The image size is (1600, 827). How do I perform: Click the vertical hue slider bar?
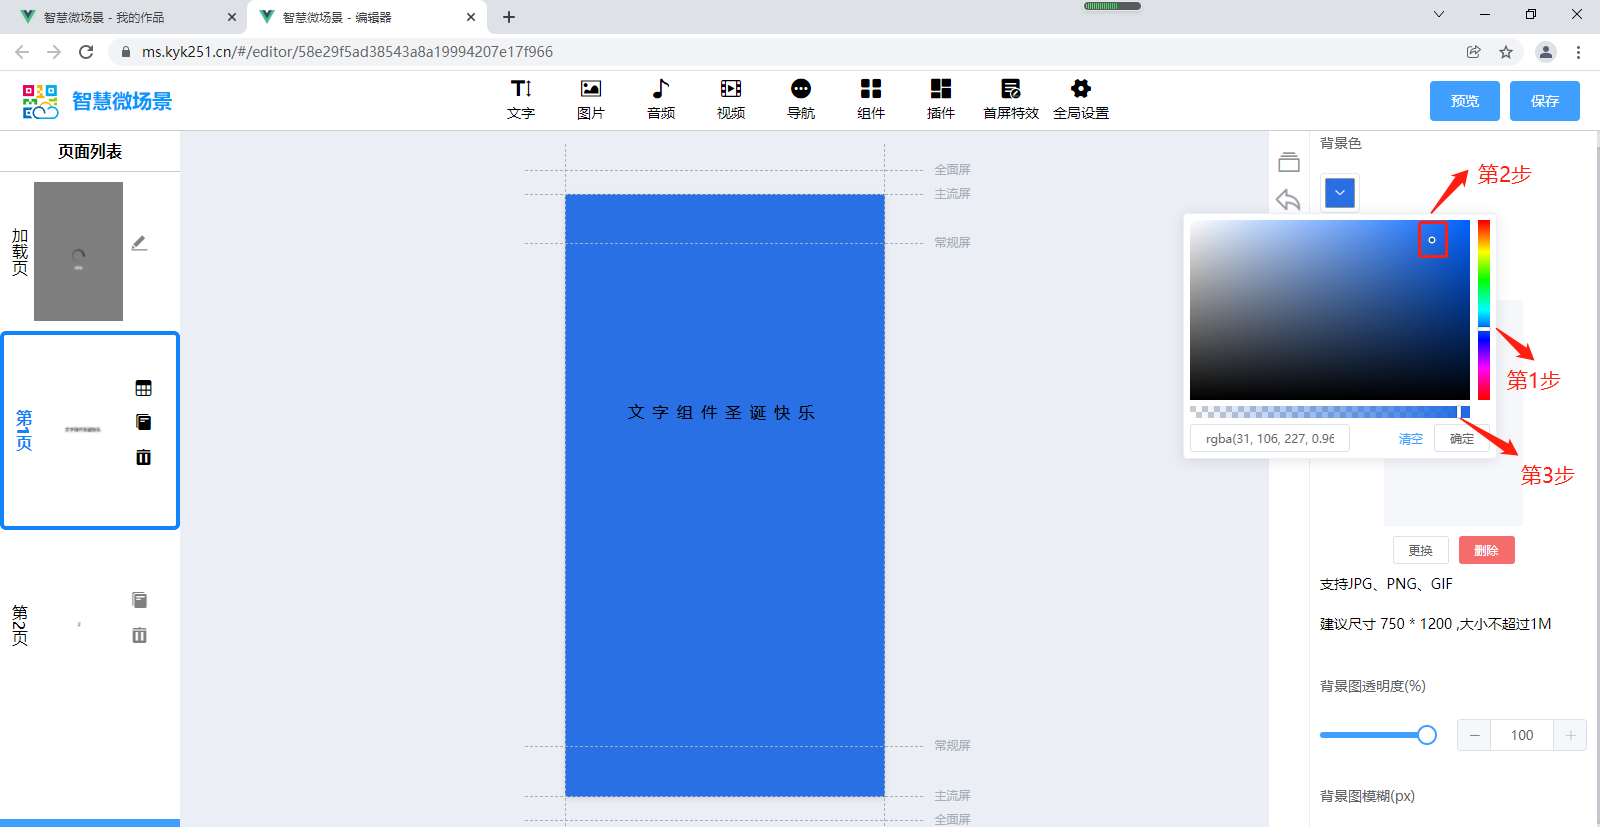(x=1484, y=310)
